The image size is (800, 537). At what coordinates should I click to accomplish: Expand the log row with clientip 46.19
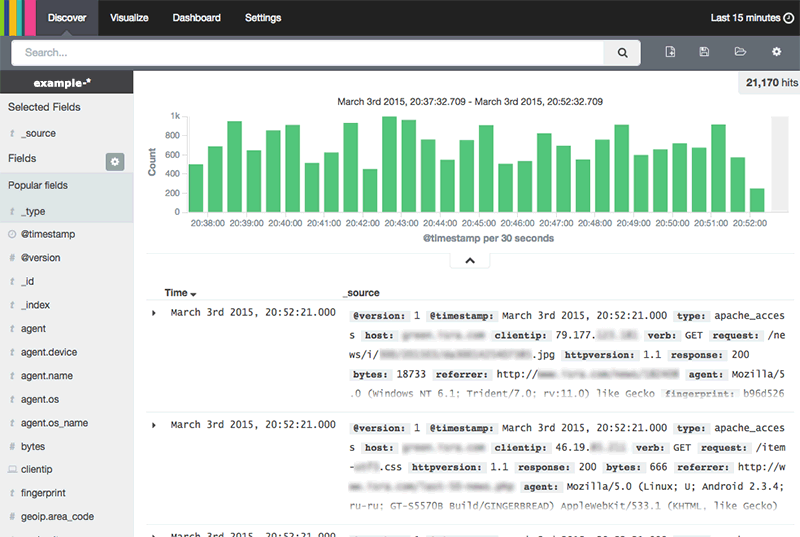[154, 425]
